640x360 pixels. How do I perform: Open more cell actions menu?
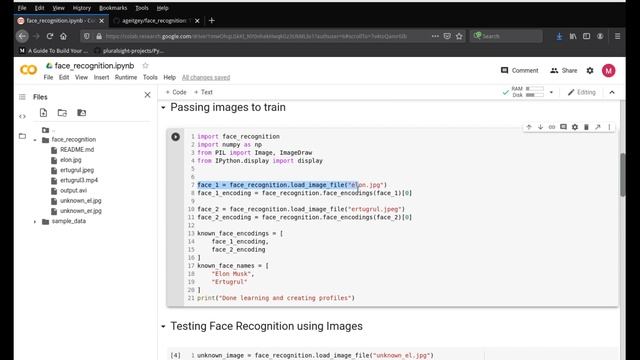tap(609, 127)
